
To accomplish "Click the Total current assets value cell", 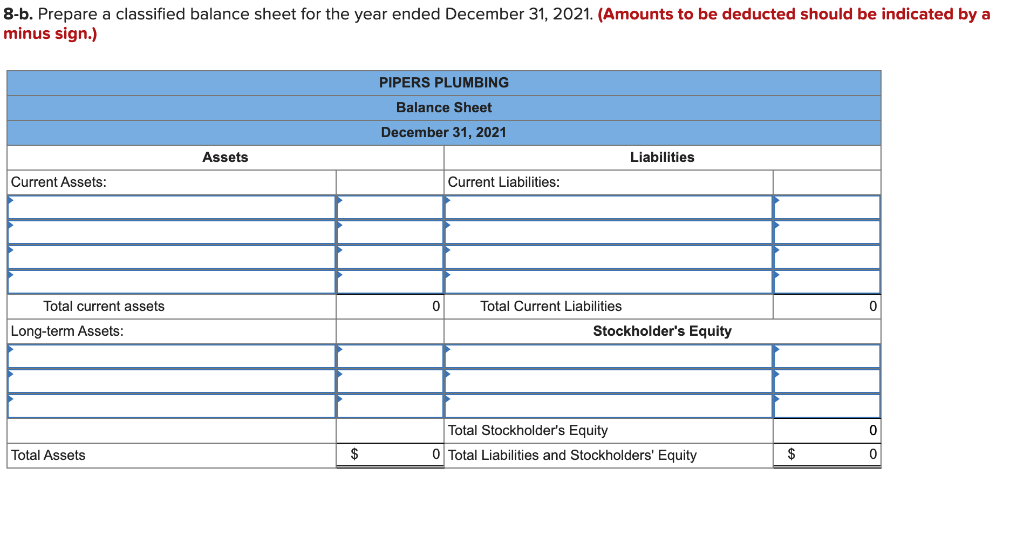I will click(390, 306).
